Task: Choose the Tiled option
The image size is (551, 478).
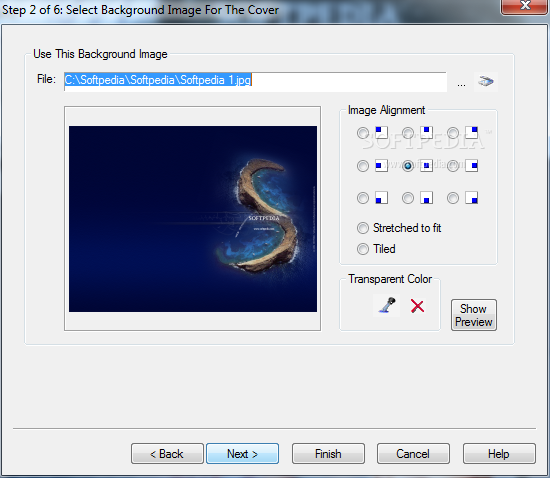Action: 376,249
